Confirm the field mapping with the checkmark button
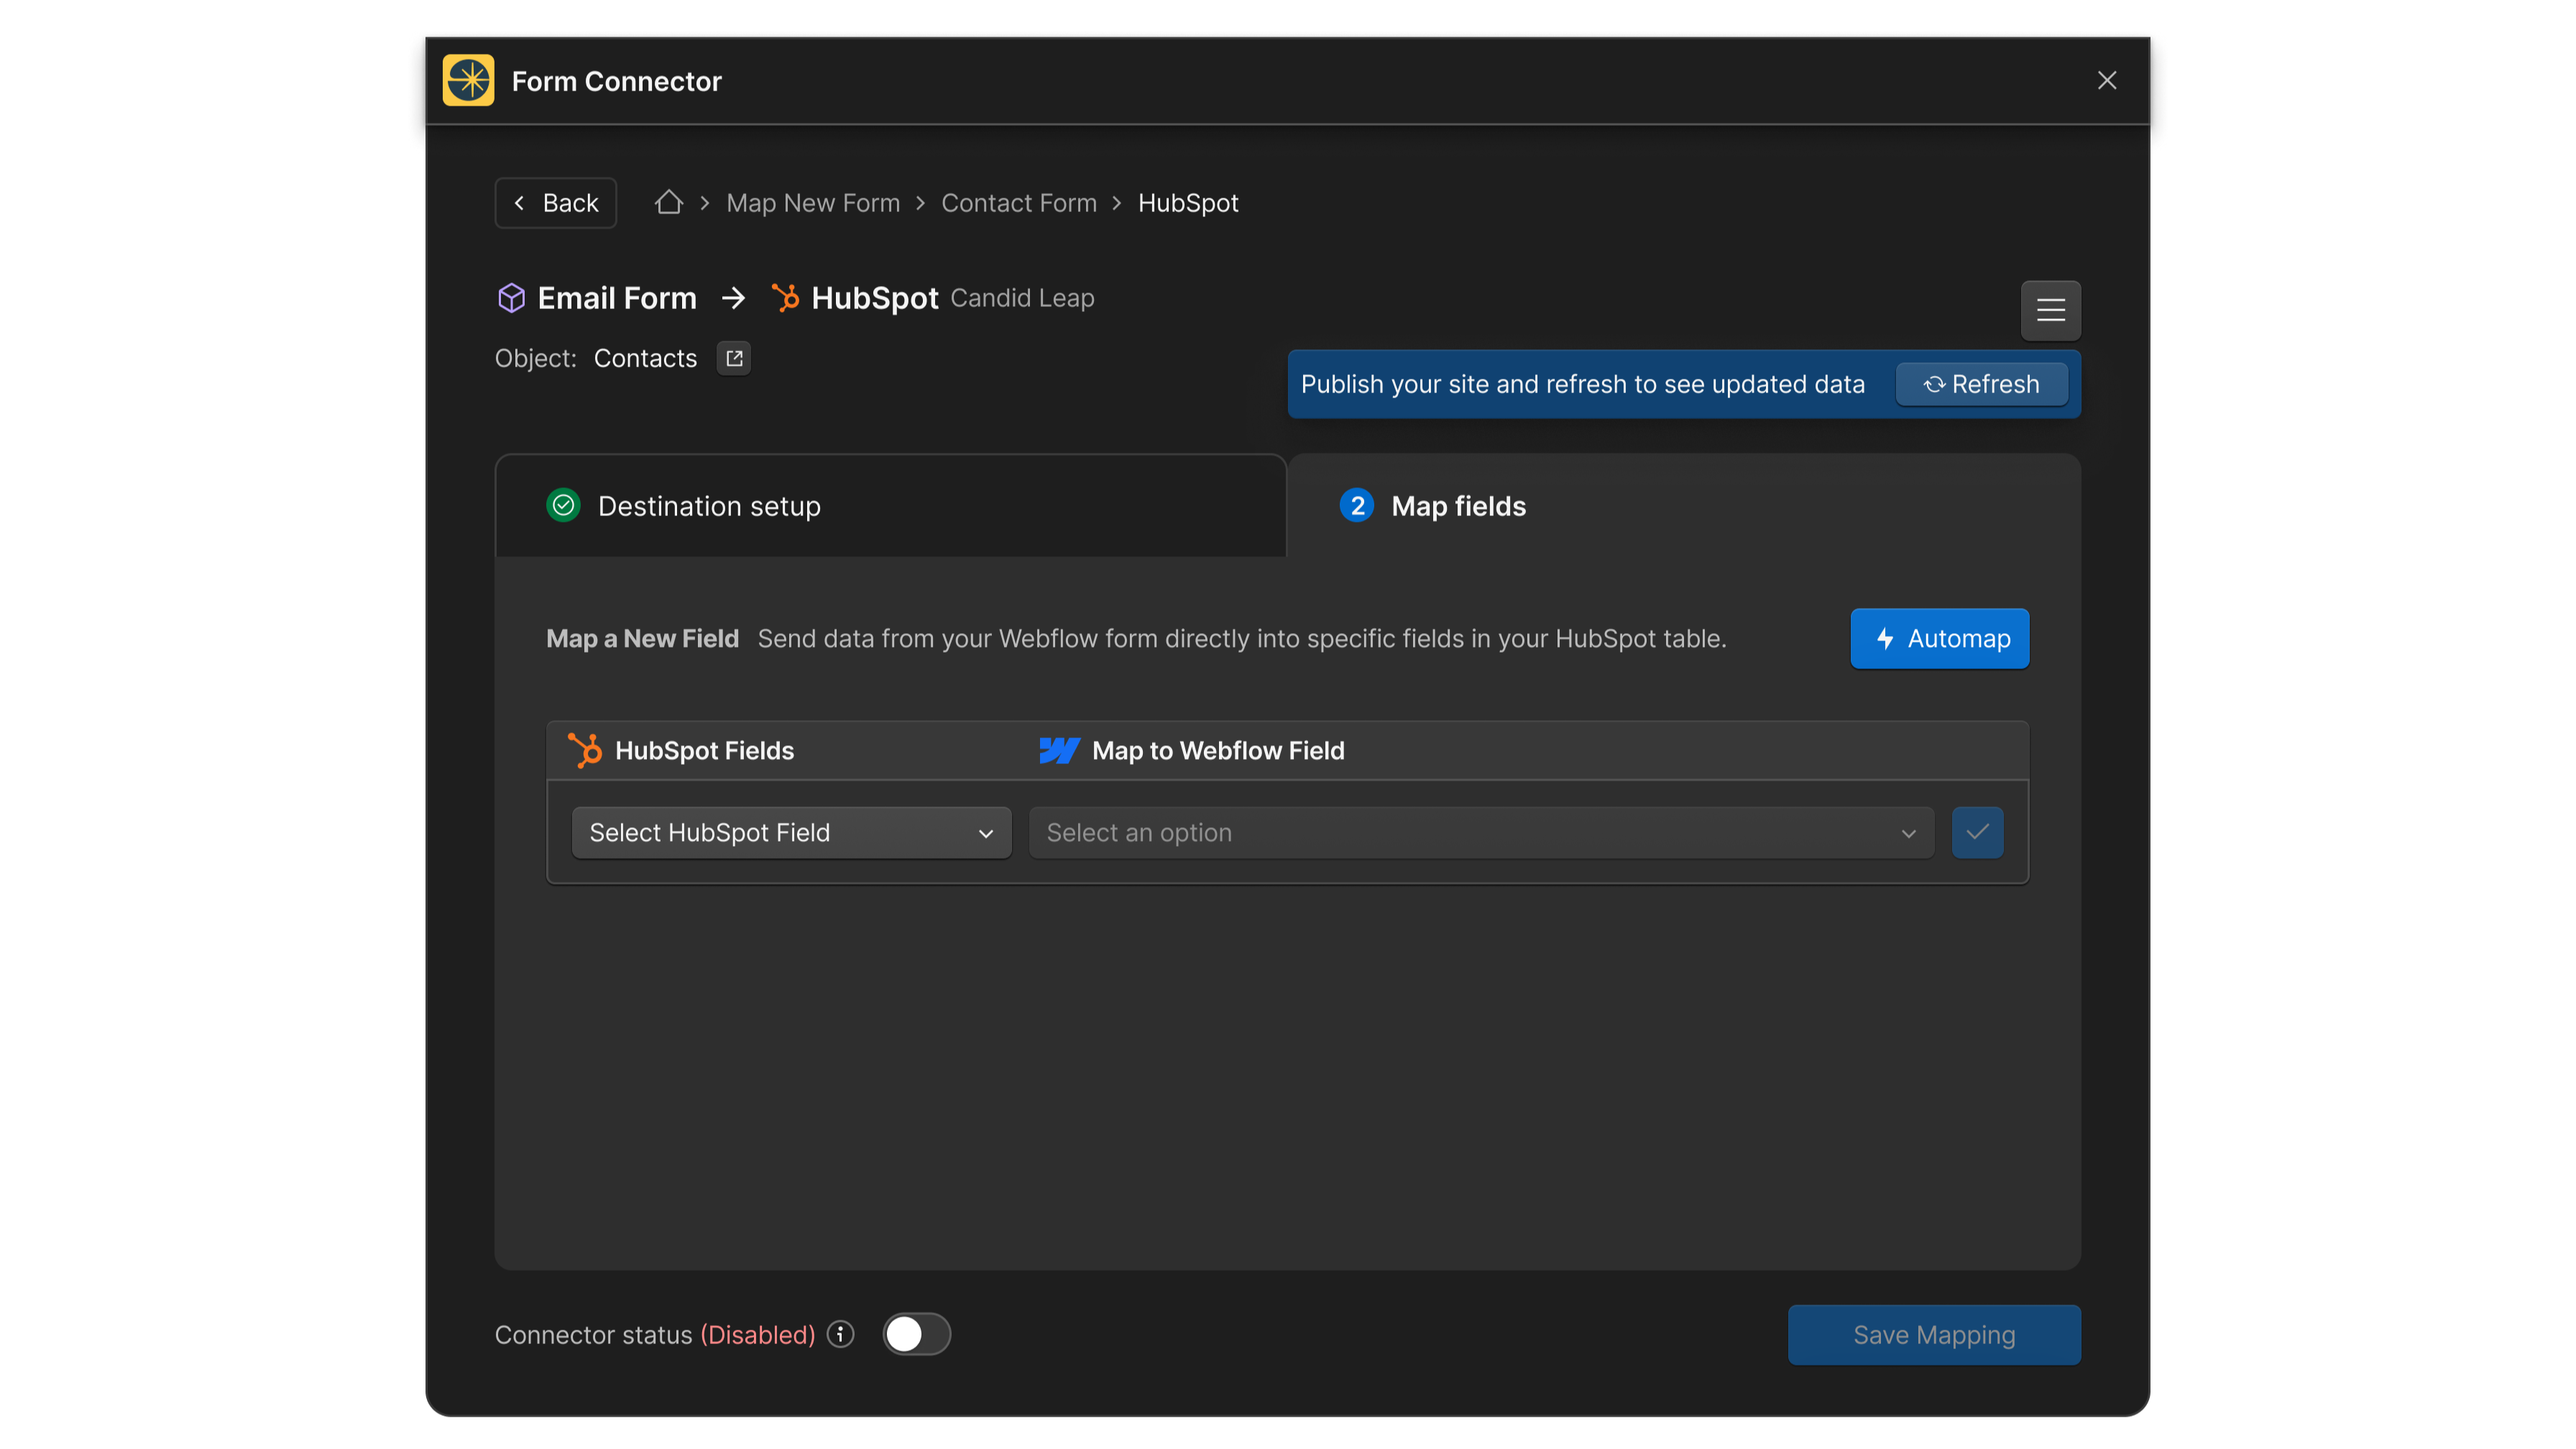2576x1449 pixels. tap(1977, 832)
